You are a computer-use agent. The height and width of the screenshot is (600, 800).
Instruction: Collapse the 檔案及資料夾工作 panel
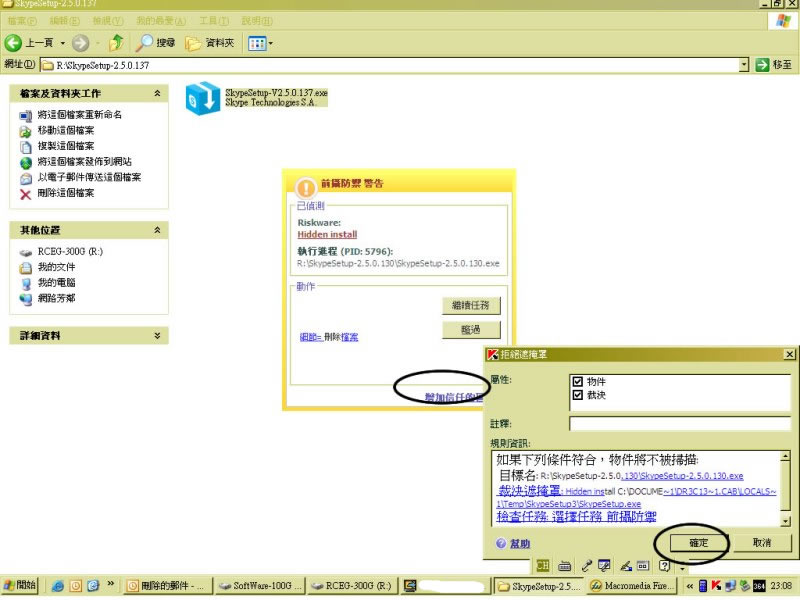157,93
